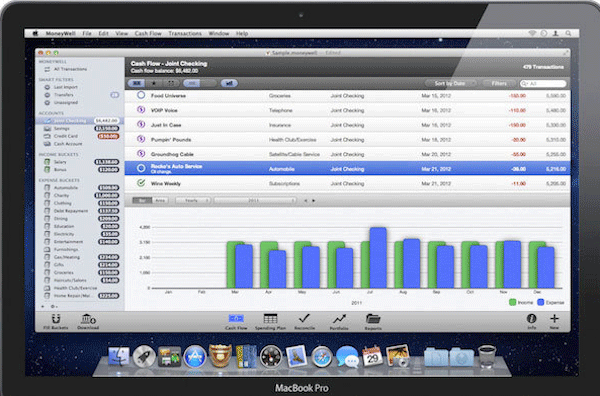Click the Filters button
600x396 pixels.
(x=499, y=83)
